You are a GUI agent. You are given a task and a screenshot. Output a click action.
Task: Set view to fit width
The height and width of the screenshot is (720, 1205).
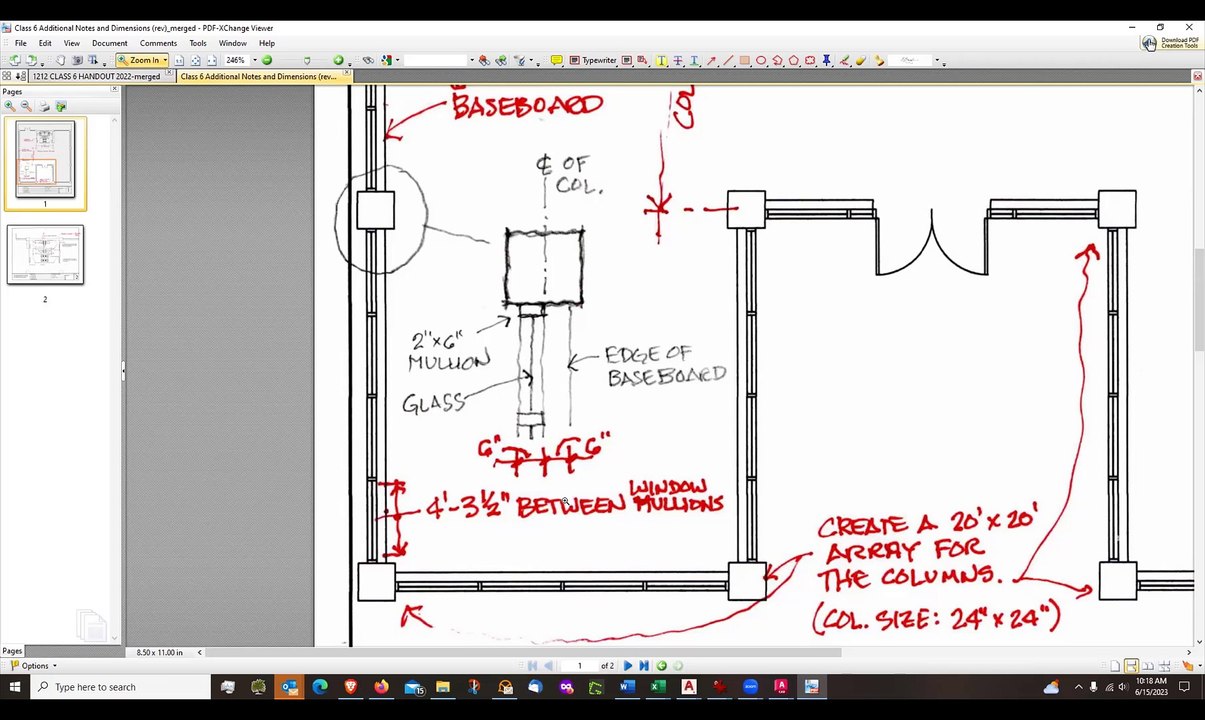(212, 60)
